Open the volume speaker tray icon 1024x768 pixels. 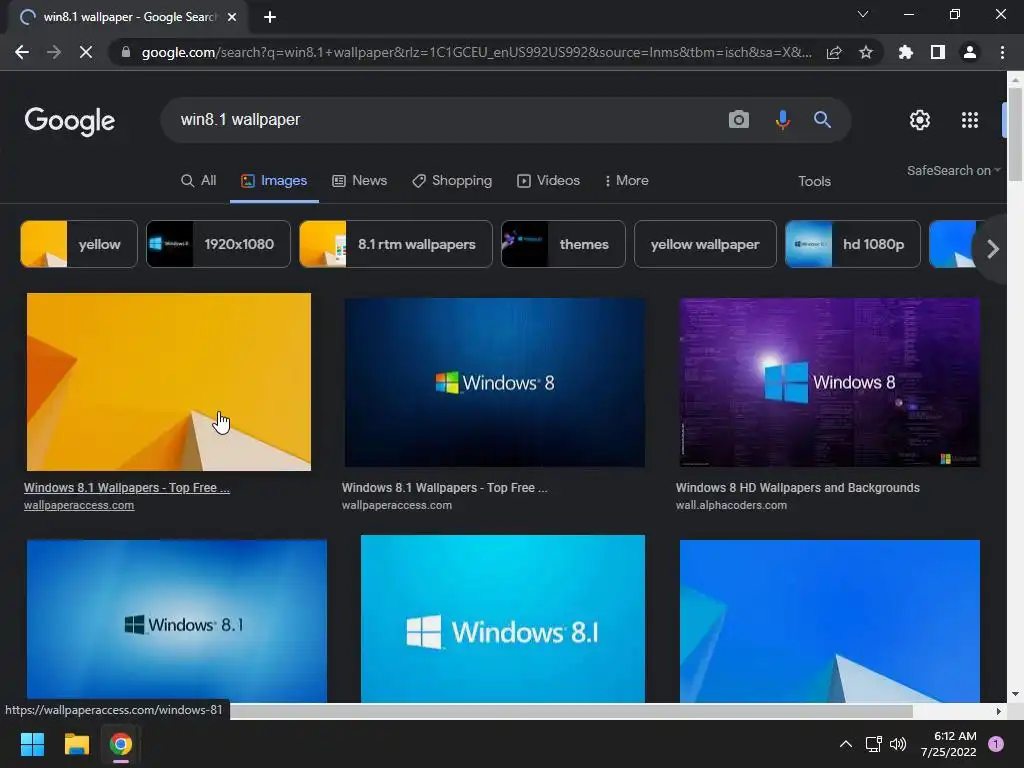click(898, 744)
